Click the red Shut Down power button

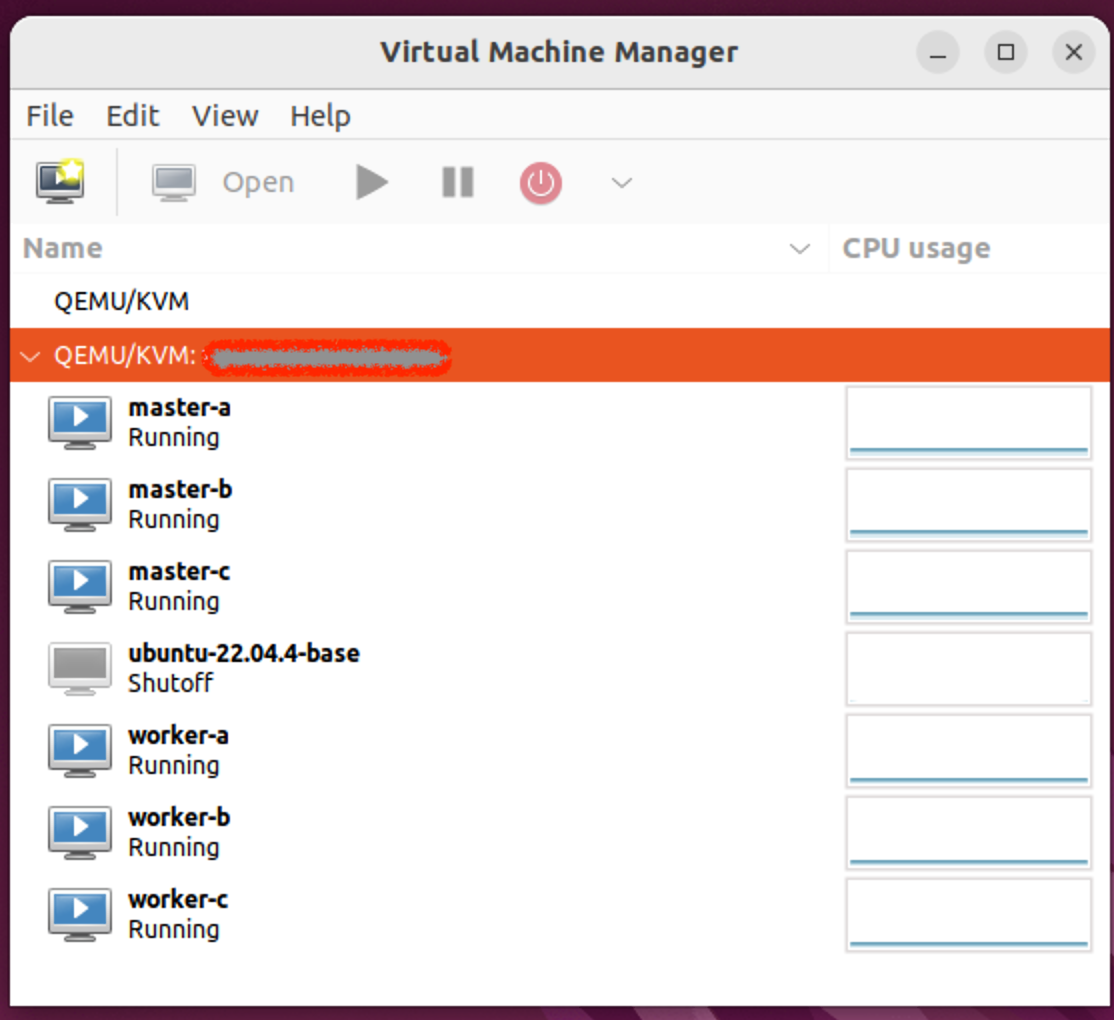(541, 183)
